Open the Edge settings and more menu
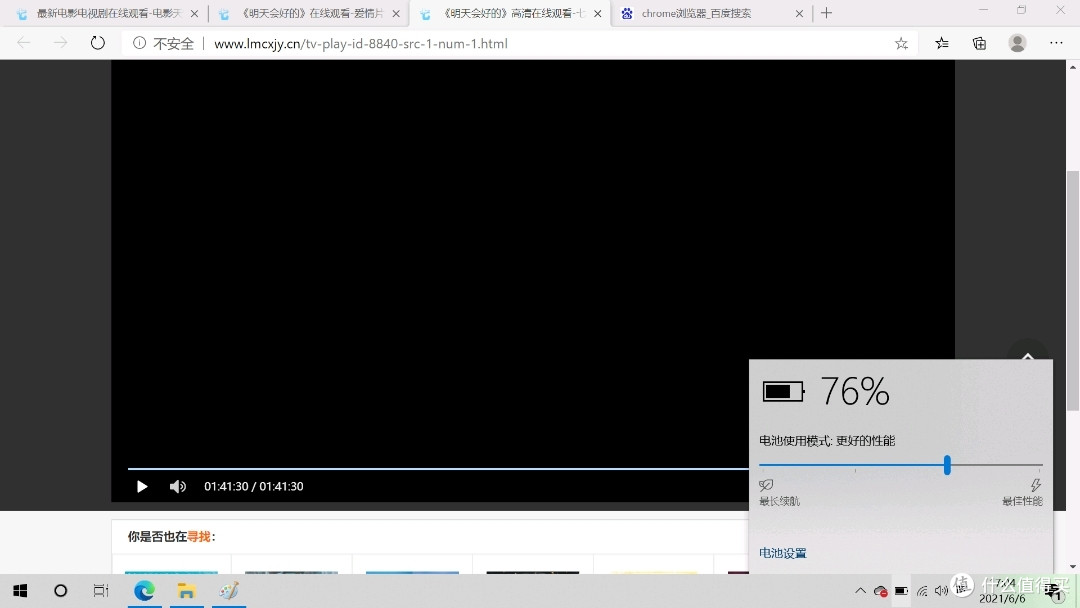 [1056, 43]
